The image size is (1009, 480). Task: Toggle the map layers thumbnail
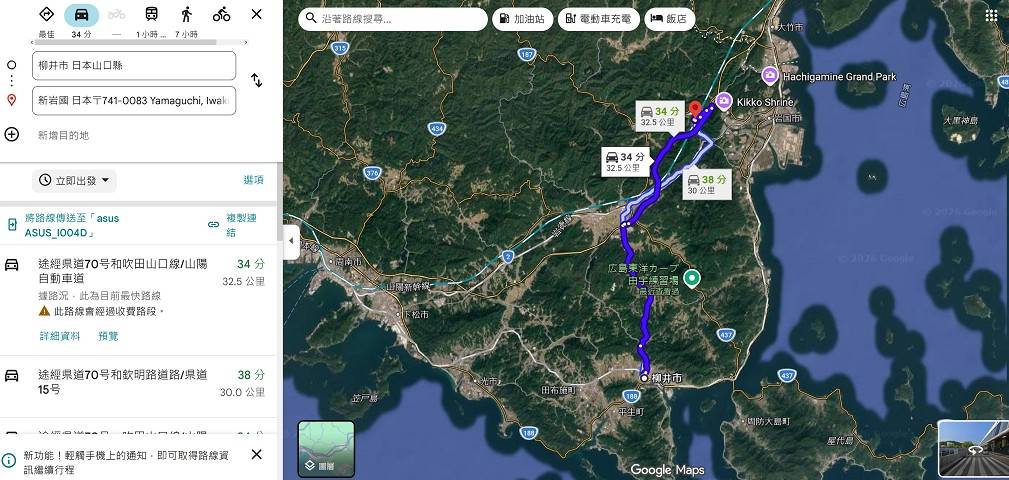326,448
